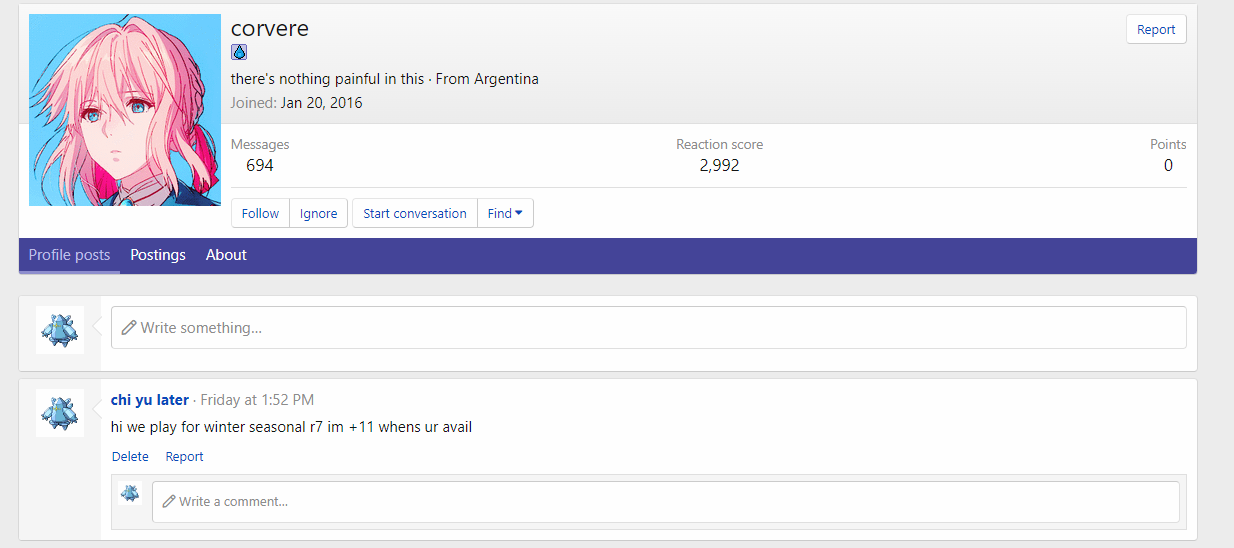Switch to the Postings tab
1234x548 pixels.
(x=158, y=255)
